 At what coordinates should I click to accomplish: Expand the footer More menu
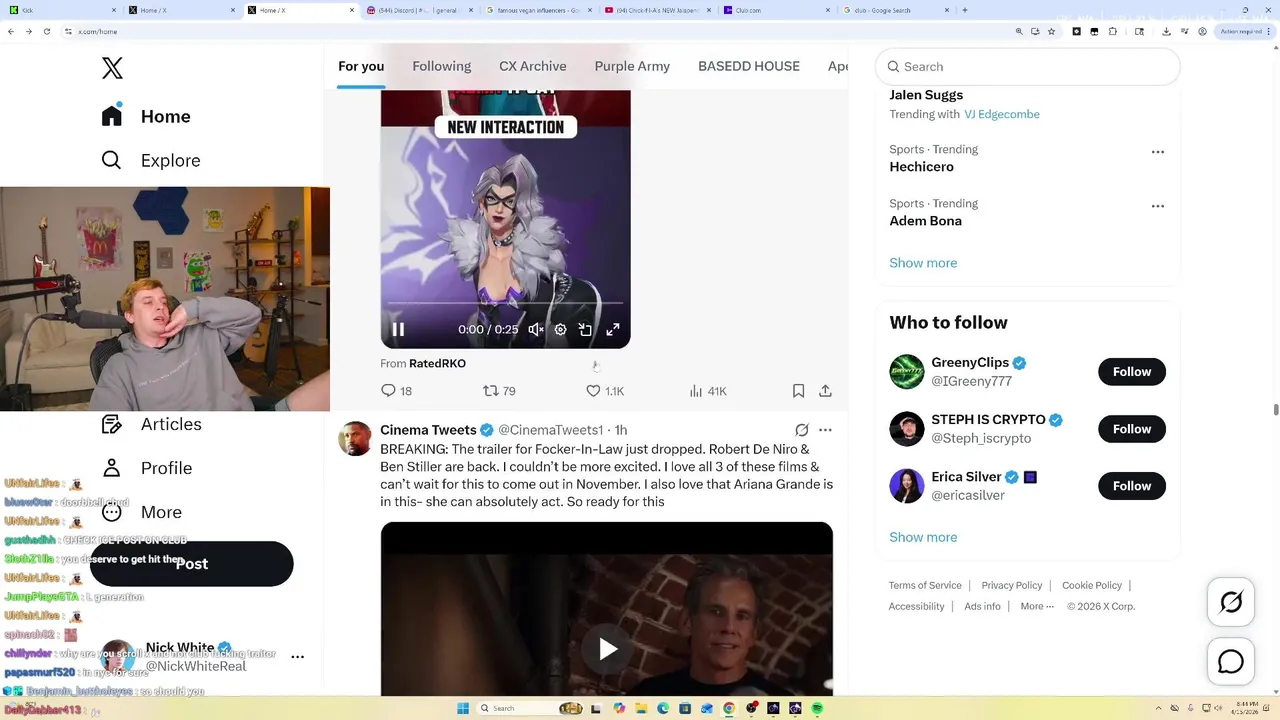1036,606
